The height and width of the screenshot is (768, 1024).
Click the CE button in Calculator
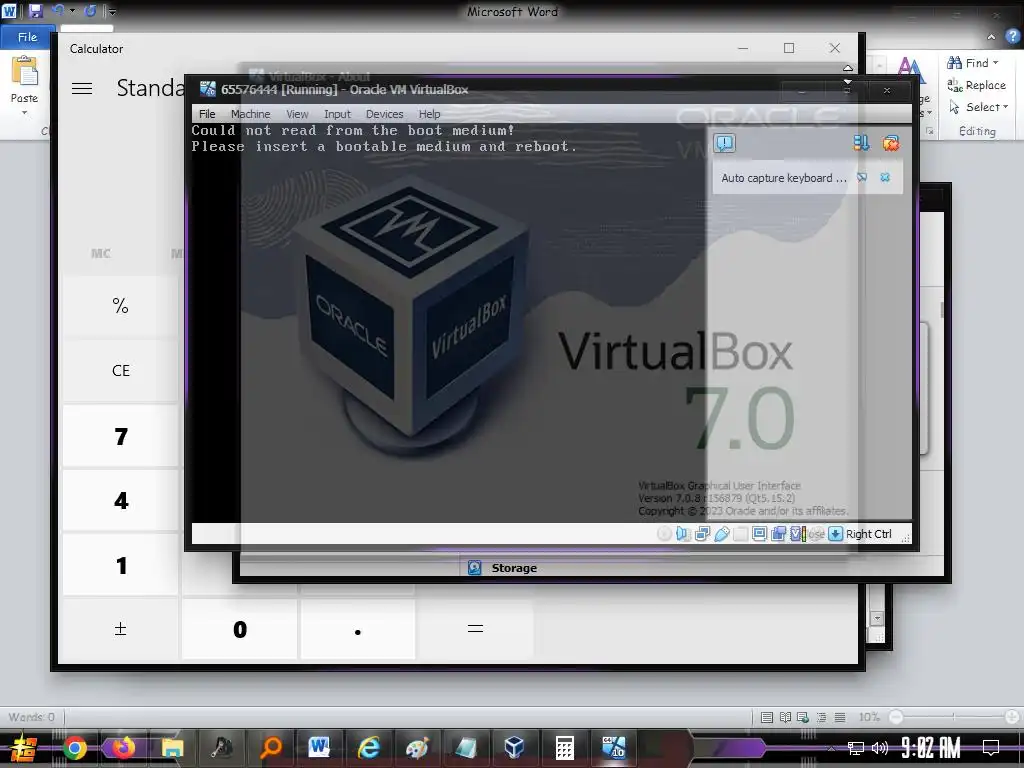121,370
